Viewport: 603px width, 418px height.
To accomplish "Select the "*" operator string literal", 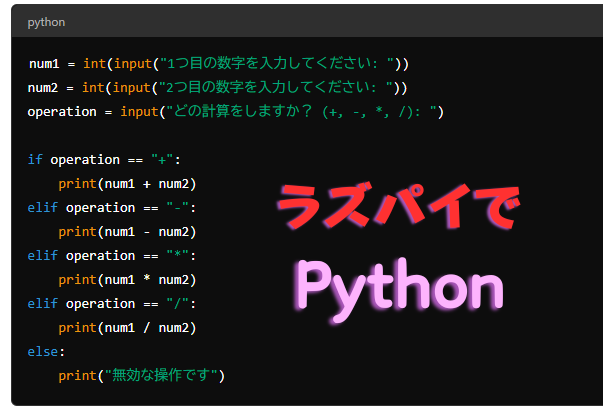I will 182,256.
